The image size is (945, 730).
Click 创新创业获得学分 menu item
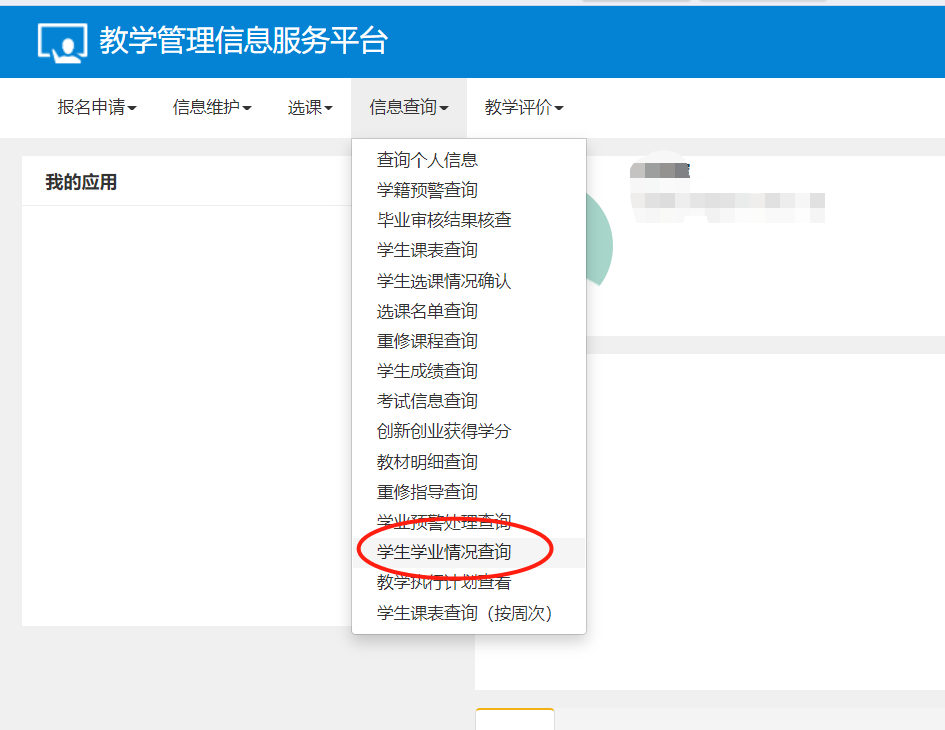pos(444,431)
